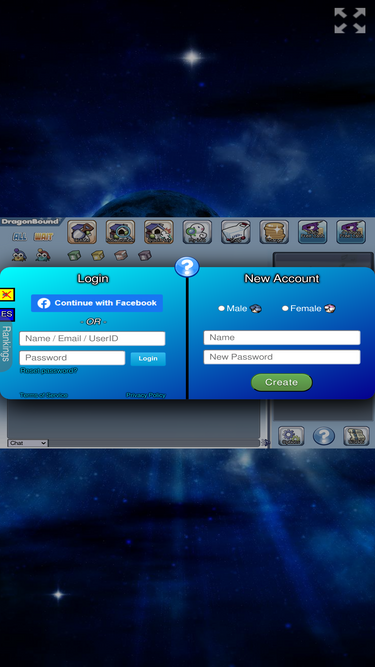The height and width of the screenshot is (667, 375).
Task: Open the Options gear button
Action: (x=291, y=436)
